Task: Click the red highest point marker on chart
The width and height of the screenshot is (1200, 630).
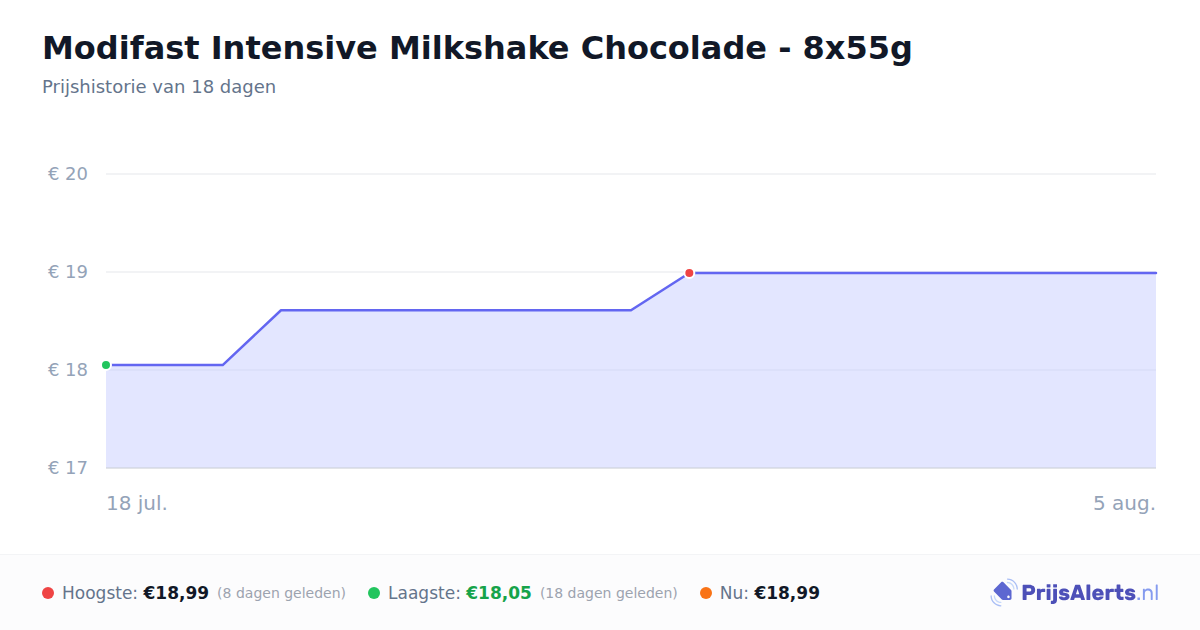Action: (689, 273)
